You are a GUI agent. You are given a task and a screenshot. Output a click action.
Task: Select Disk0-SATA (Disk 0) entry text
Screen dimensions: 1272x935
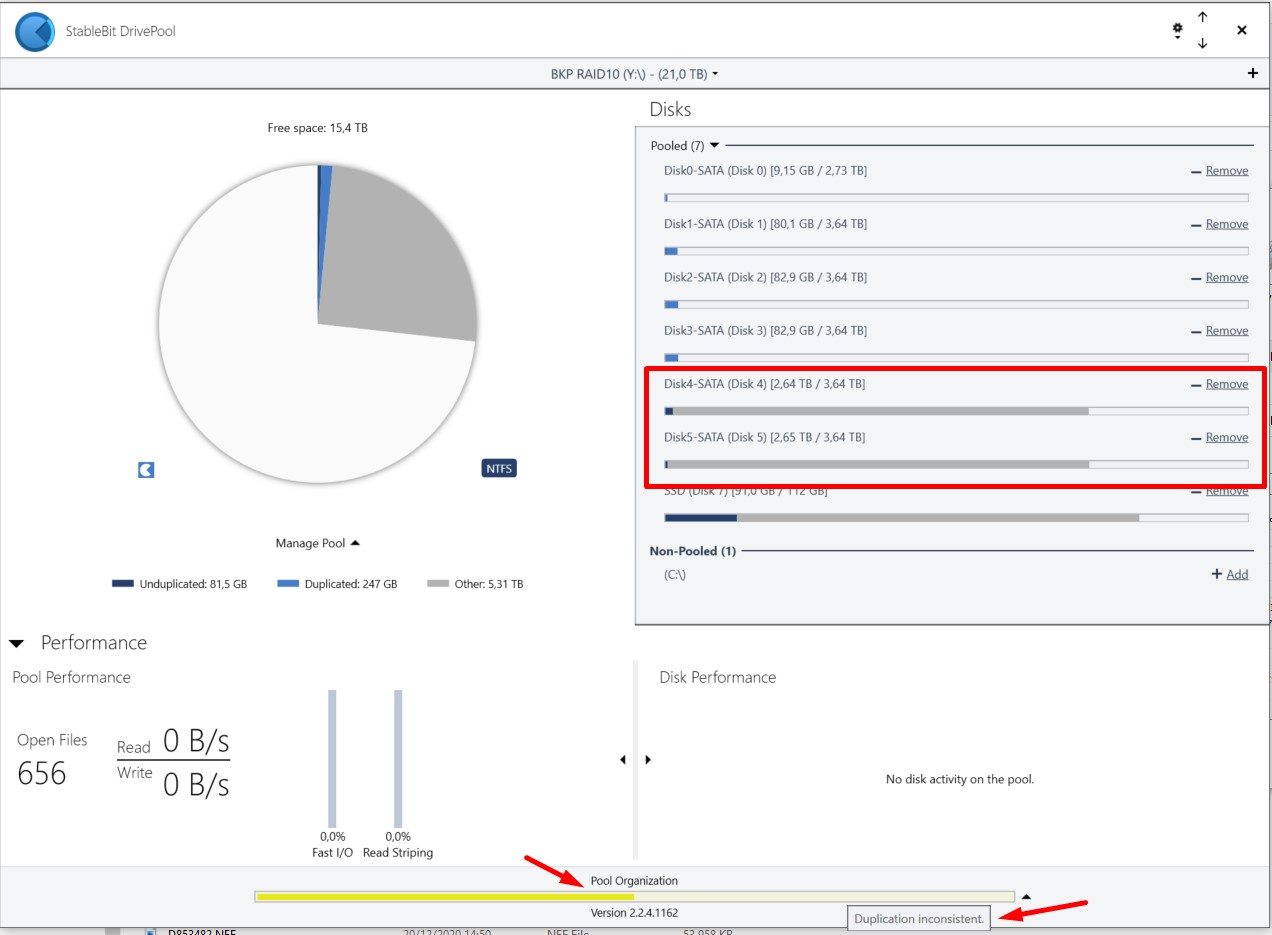tap(765, 171)
